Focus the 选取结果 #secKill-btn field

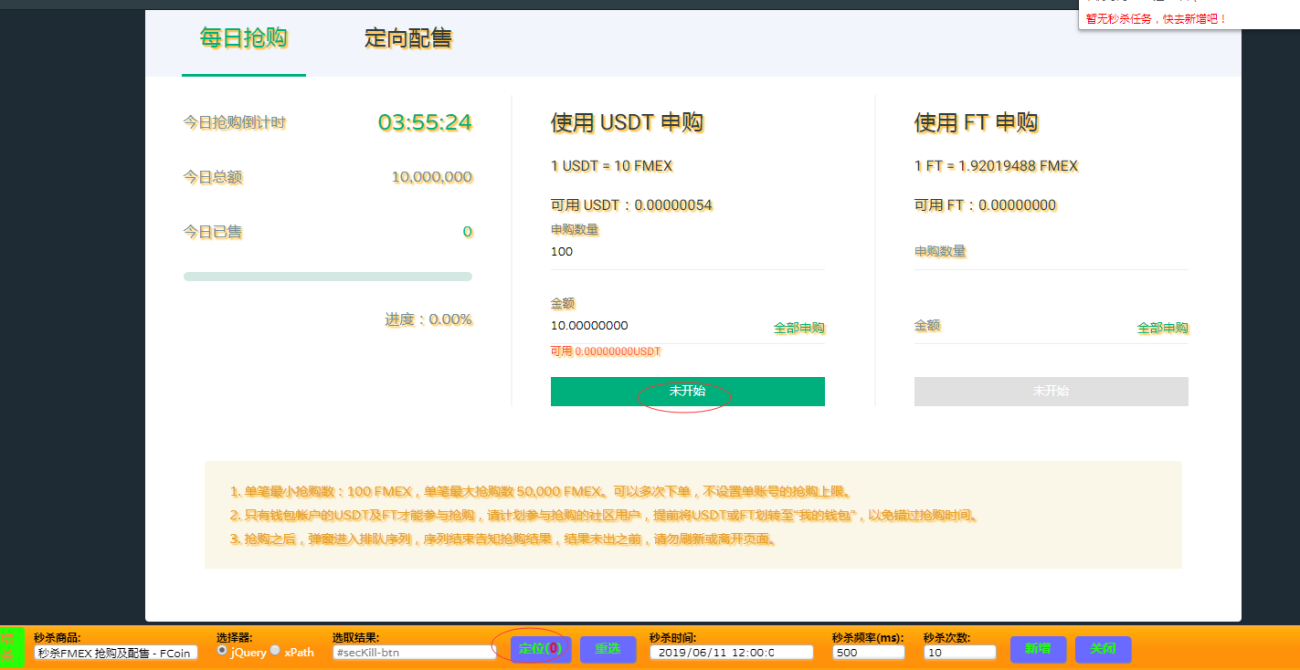(x=414, y=652)
